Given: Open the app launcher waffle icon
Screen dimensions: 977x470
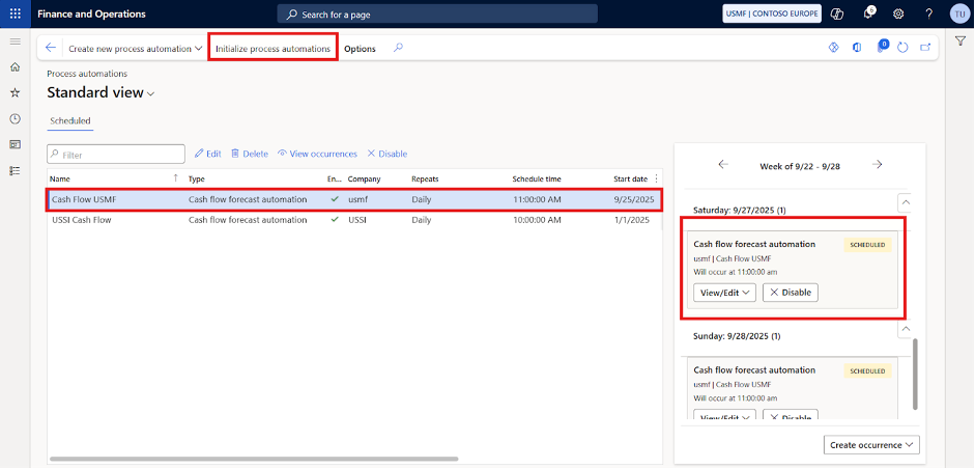Looking at the screenshot, I should point(15,14).
